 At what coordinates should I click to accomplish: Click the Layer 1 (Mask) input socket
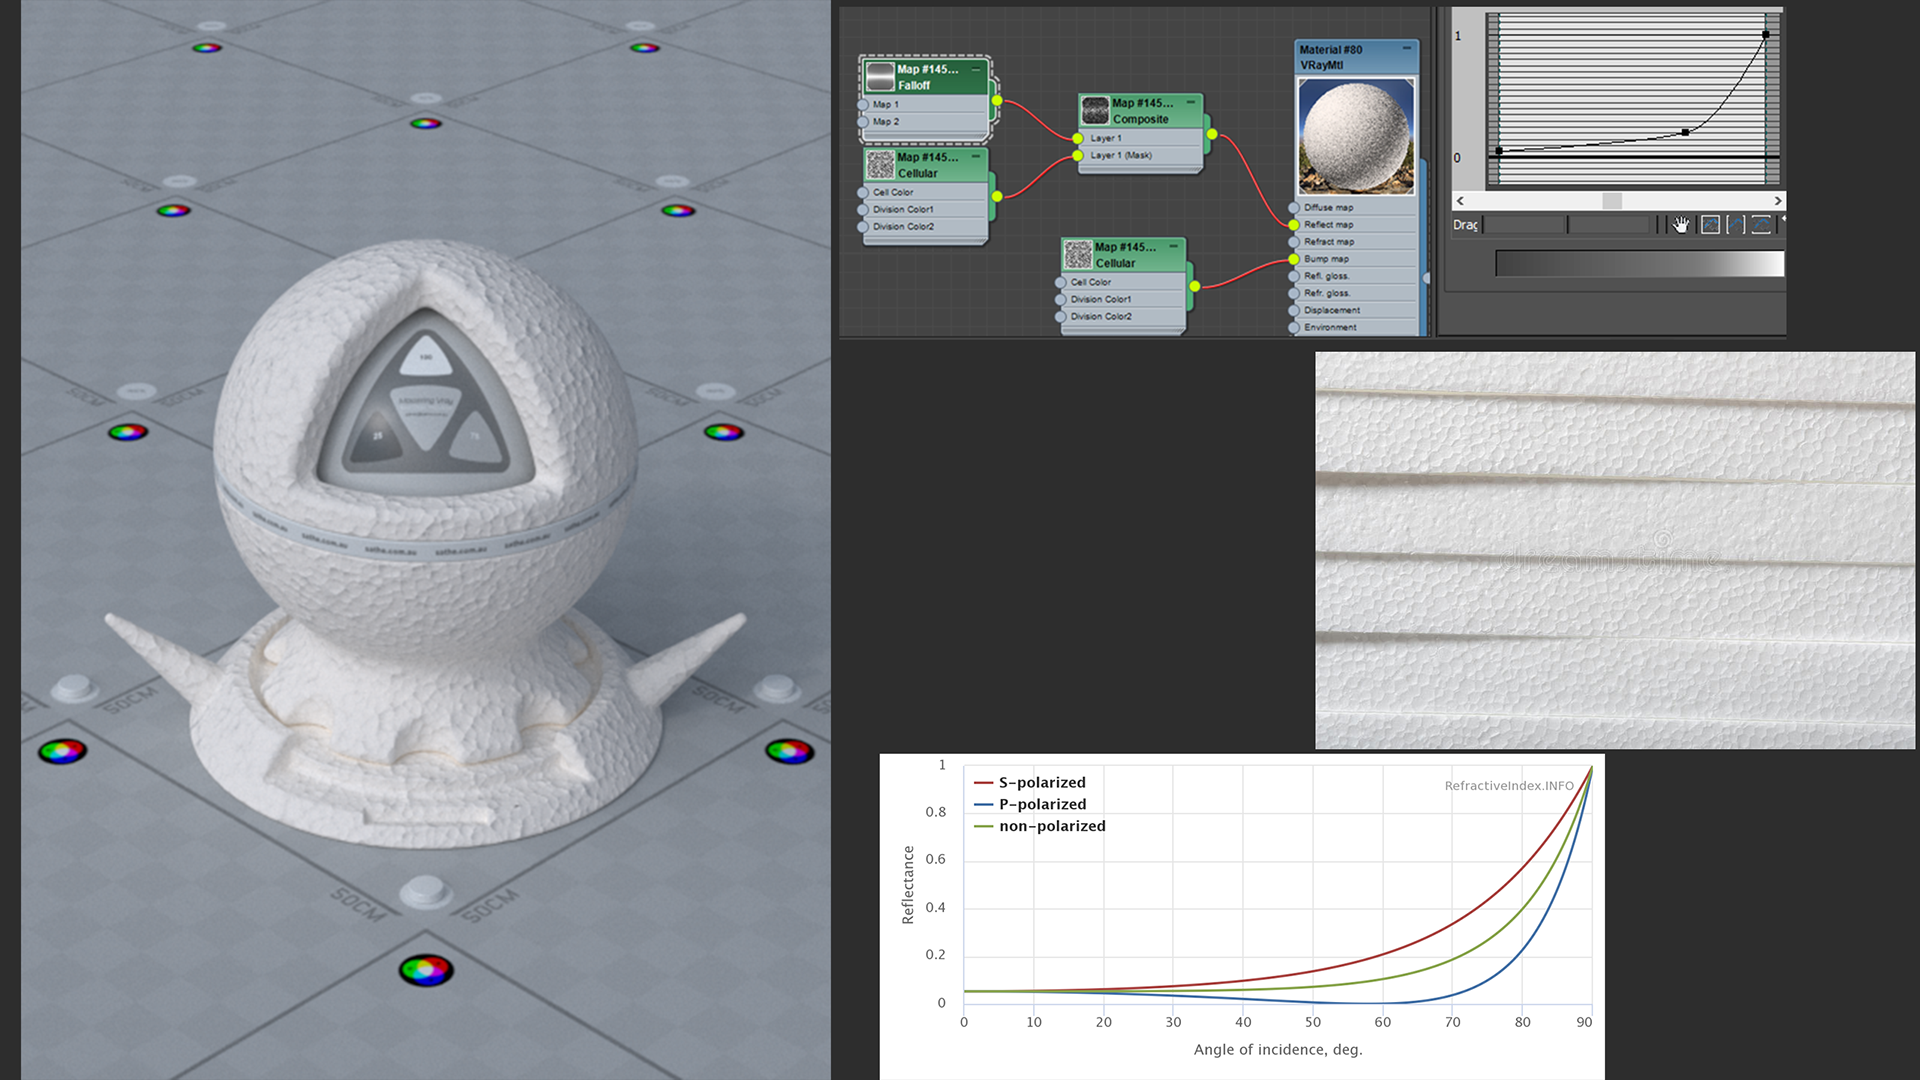[1078, 155]
